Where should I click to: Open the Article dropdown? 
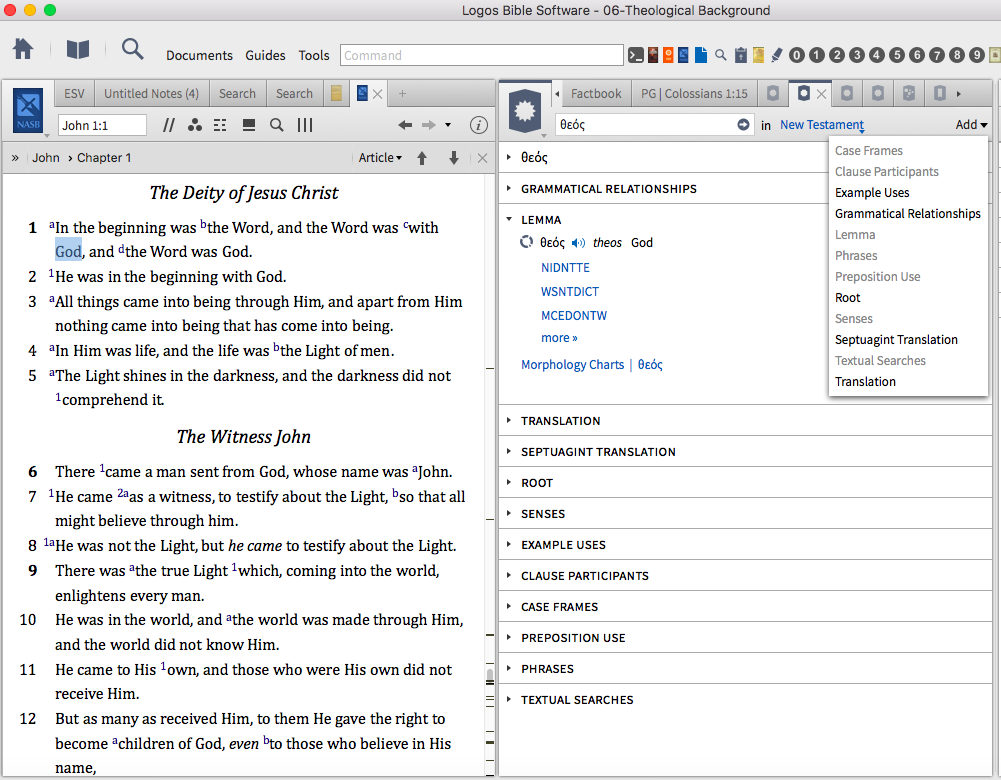click(380, 158)
